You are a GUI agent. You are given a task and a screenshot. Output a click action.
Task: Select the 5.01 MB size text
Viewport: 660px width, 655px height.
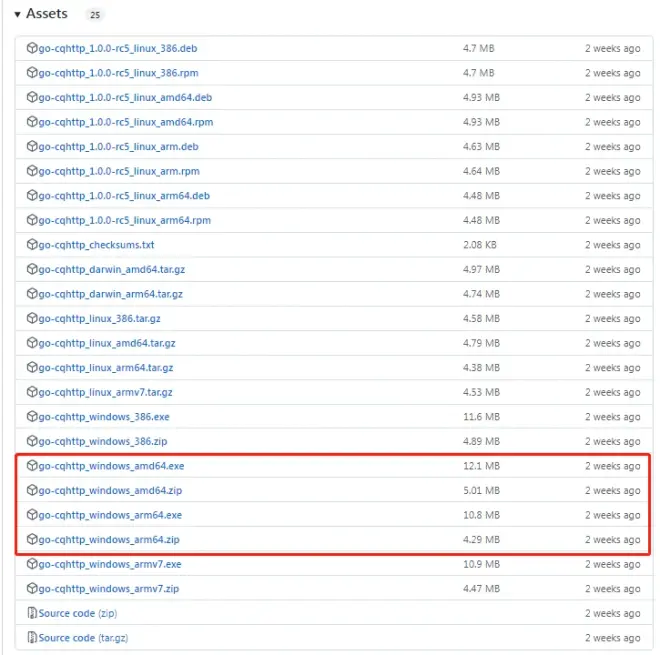pyautogui.click(x=481, y=490)
